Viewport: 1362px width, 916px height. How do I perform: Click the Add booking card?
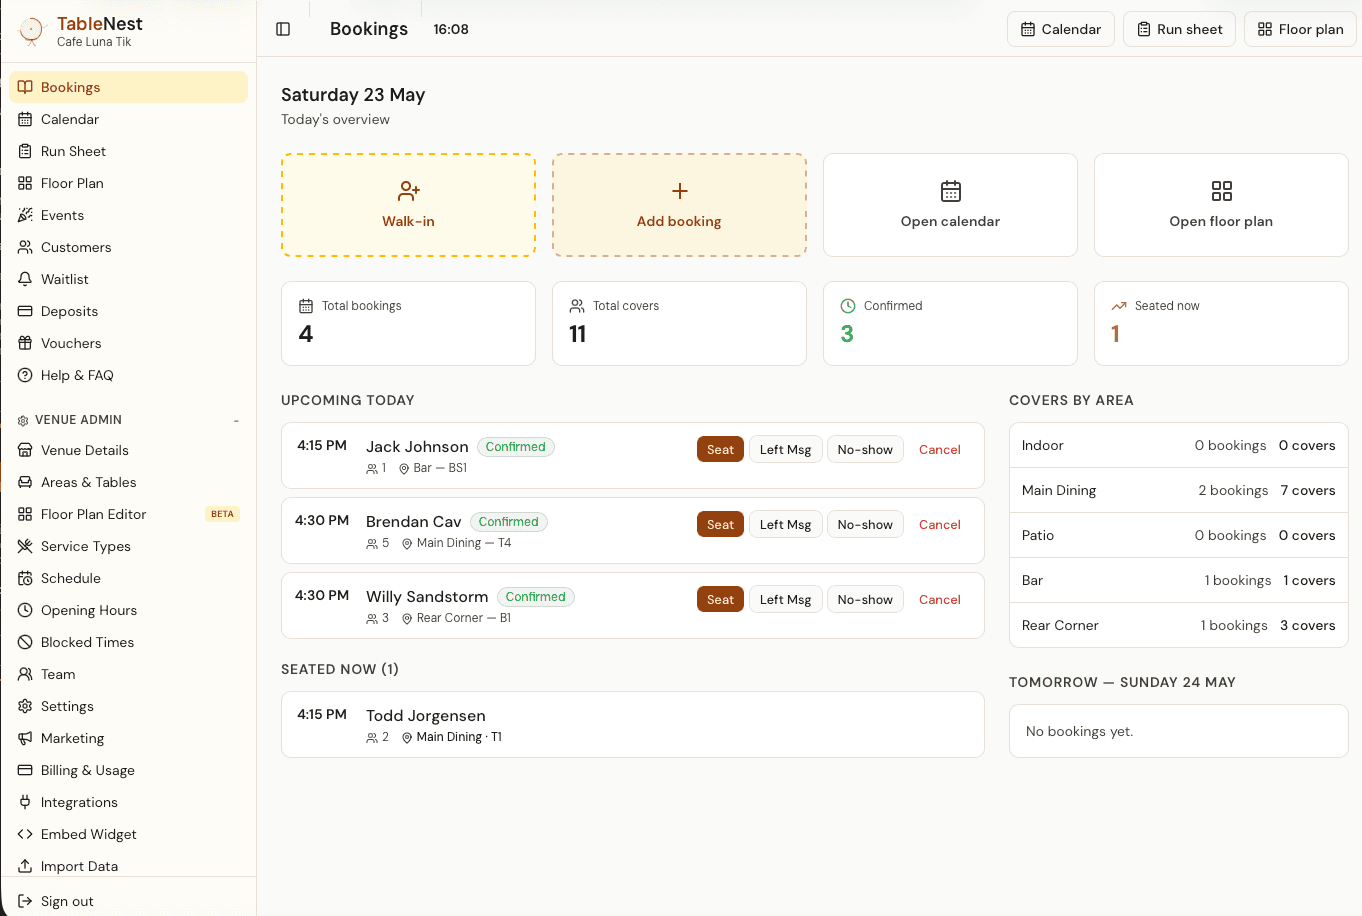pyautogui.click(x=679, y=205)
